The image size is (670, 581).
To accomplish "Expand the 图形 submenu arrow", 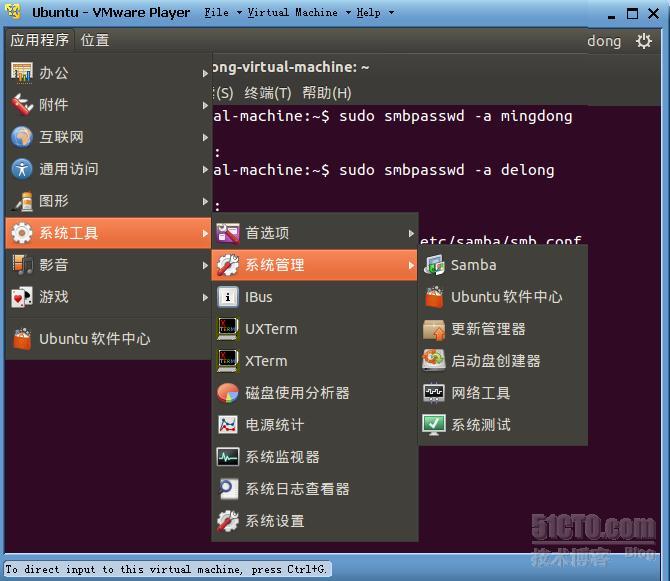I will [x=205, y=201].
